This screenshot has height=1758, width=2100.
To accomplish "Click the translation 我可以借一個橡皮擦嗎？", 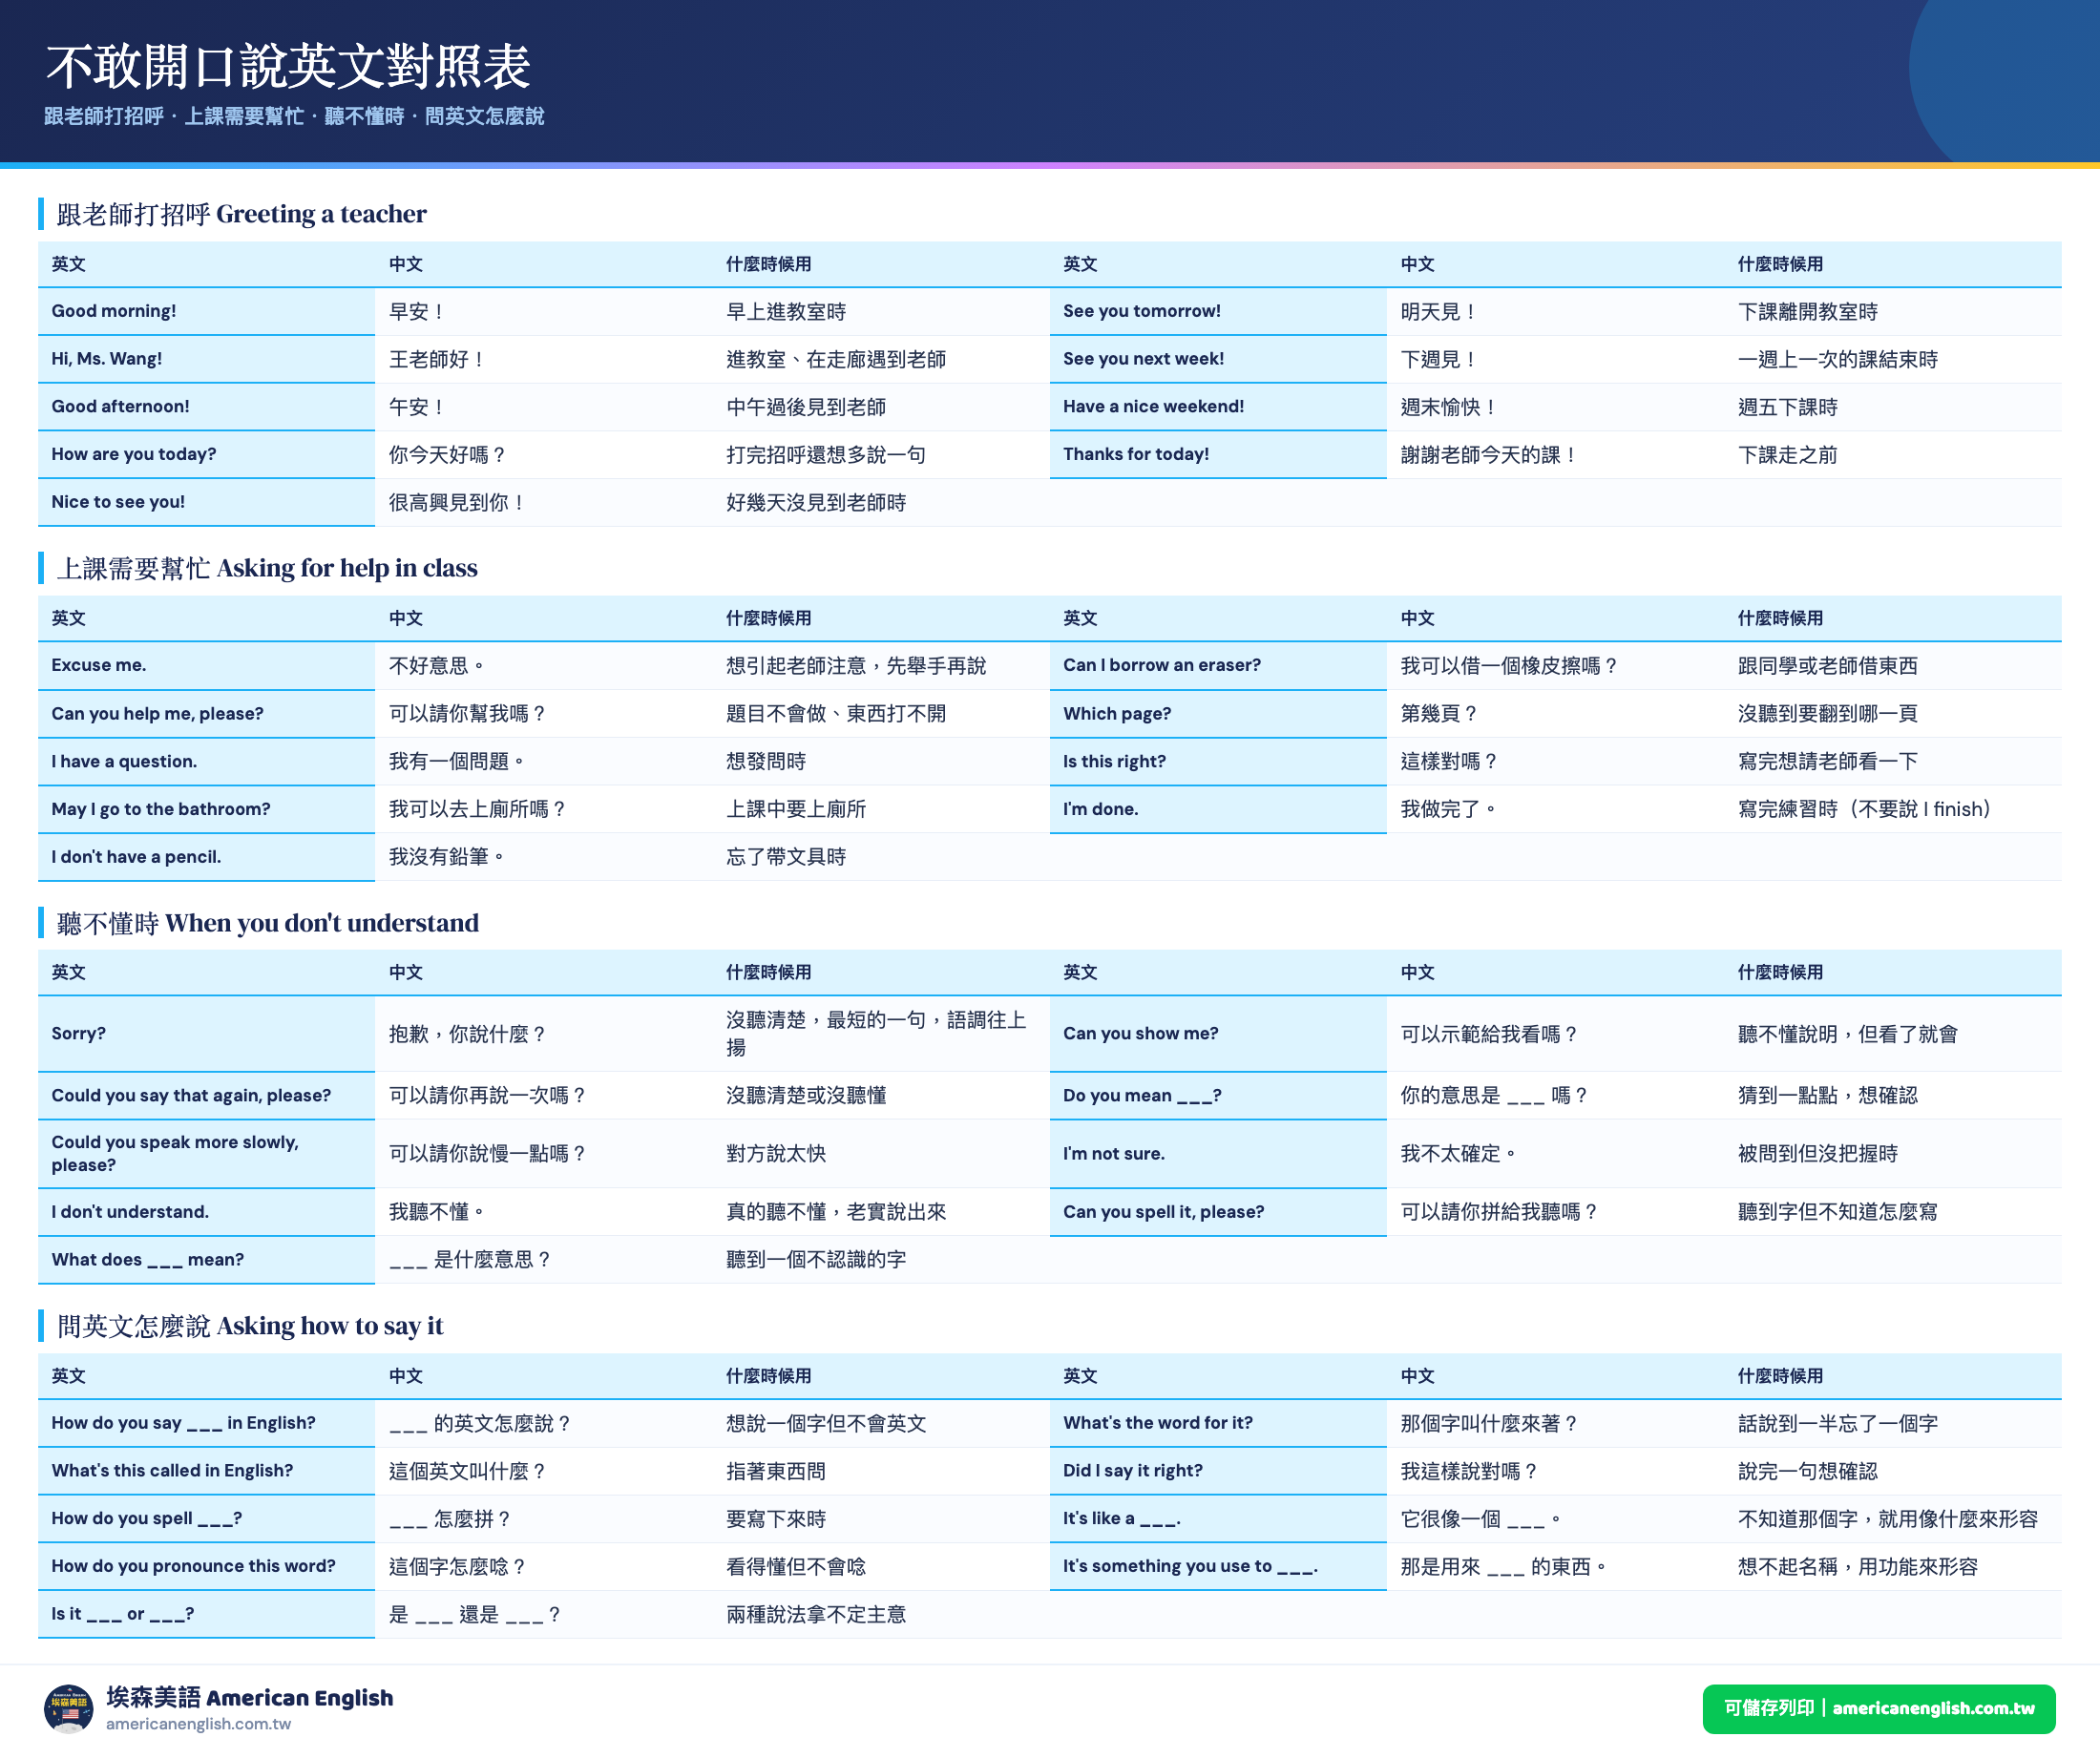I will [x=1509, y=665].
